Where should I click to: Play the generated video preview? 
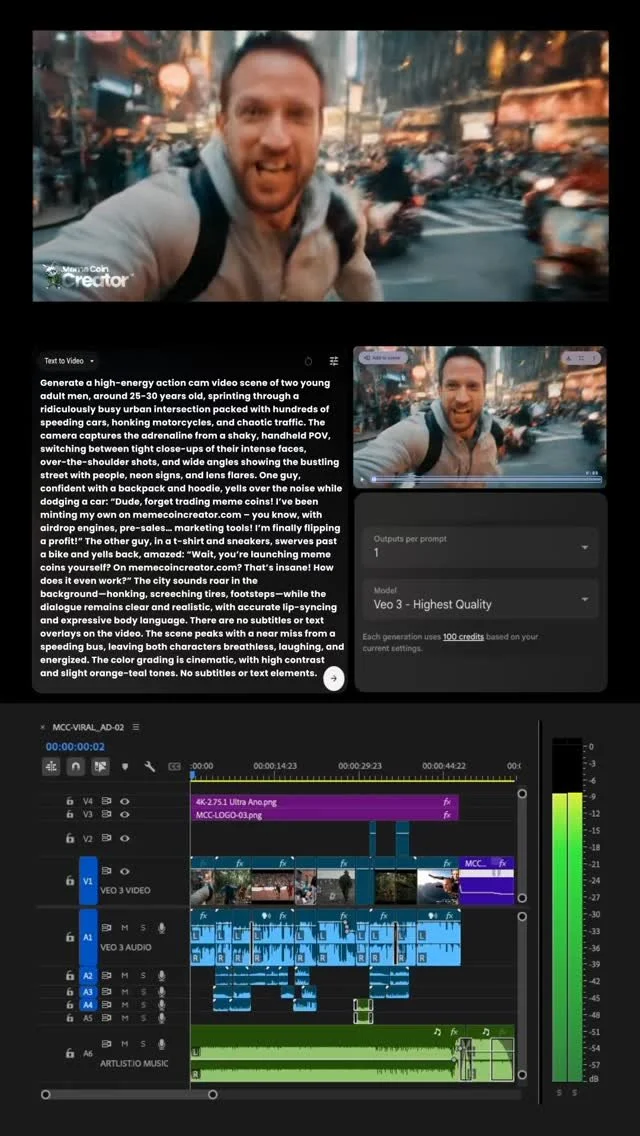tap(362, 479)
